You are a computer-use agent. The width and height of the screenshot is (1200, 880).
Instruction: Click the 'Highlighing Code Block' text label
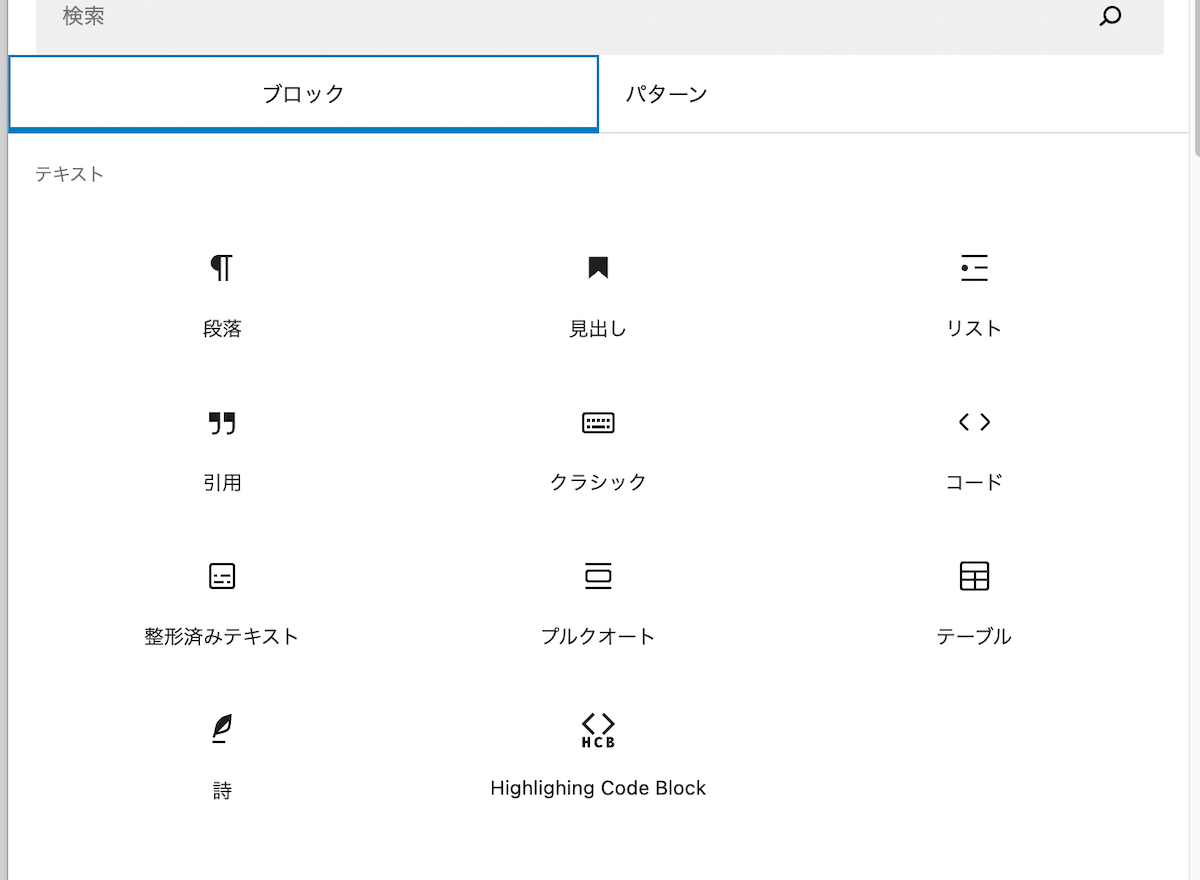click(598, 788)
